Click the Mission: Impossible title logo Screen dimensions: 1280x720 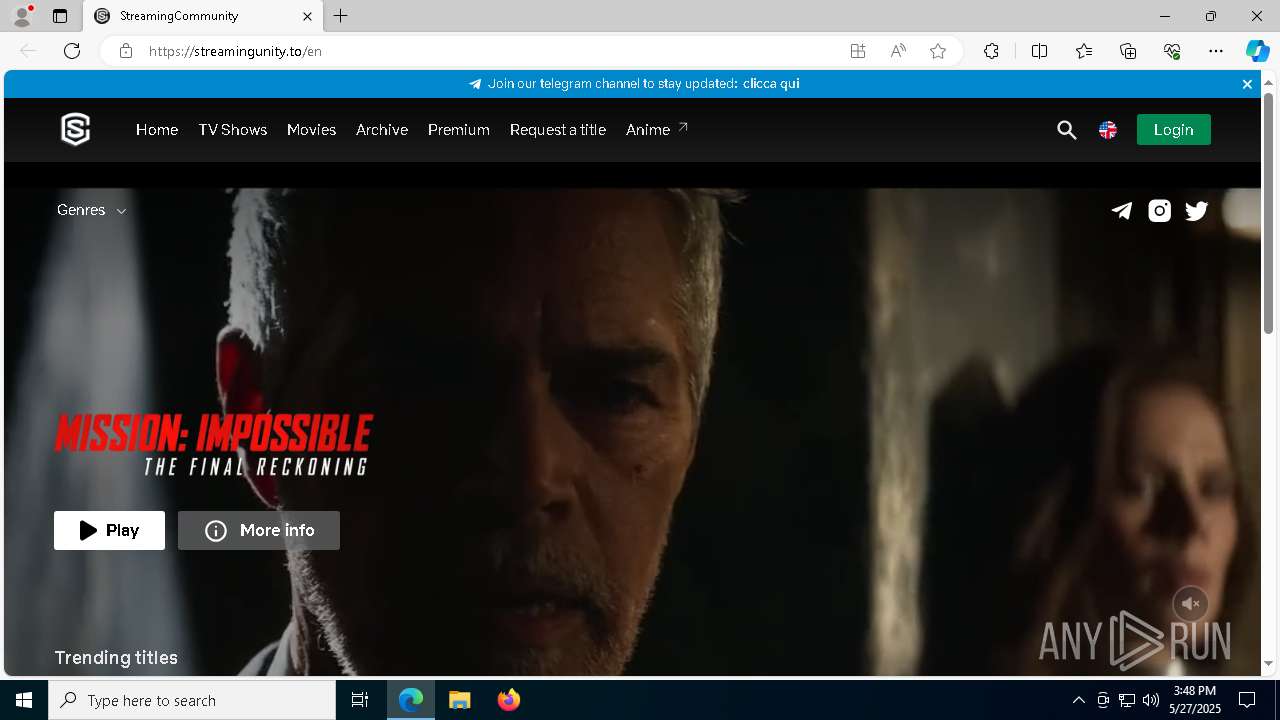(x=213, y=444)
